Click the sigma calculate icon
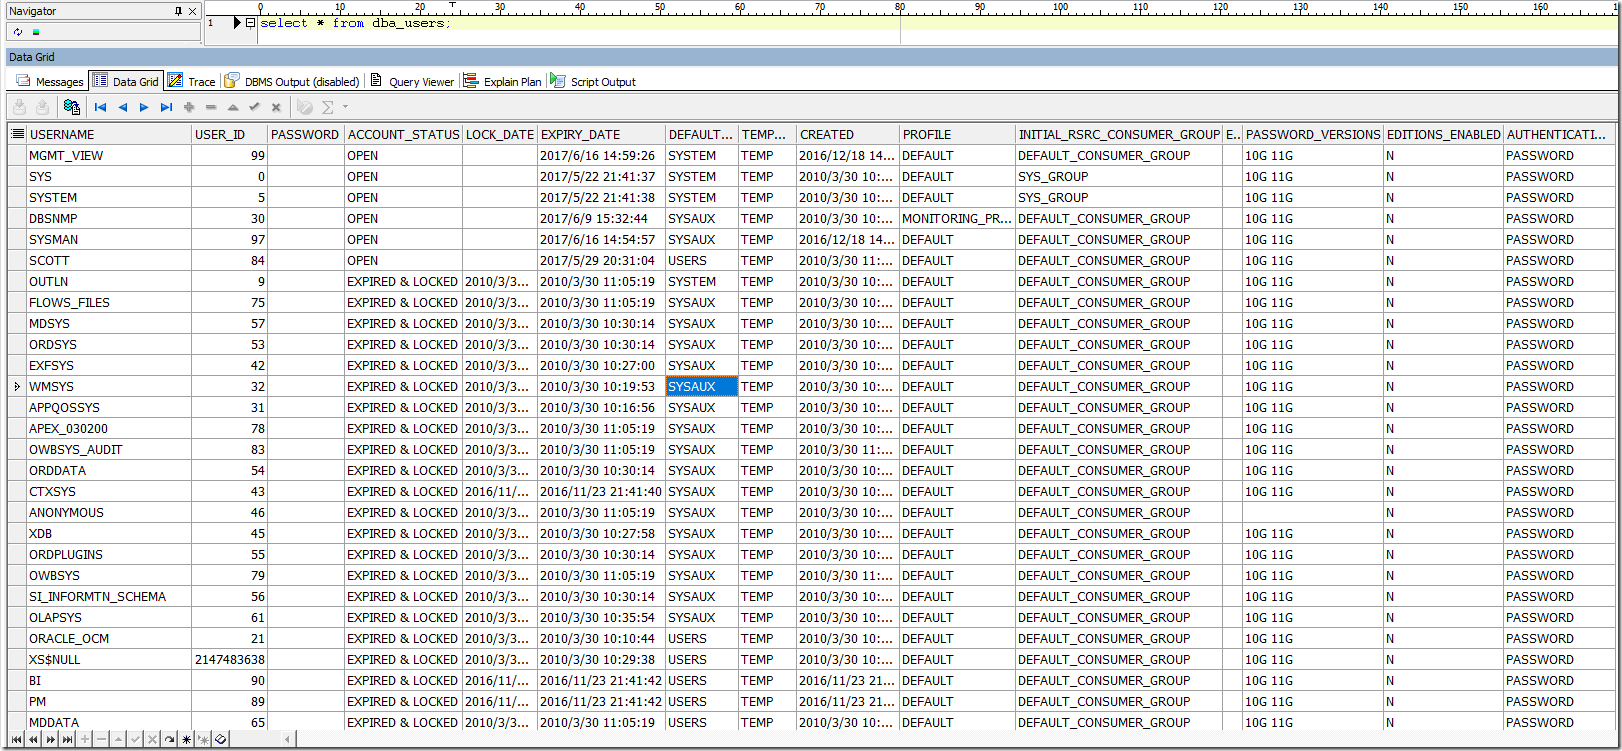 click(327, 107)
